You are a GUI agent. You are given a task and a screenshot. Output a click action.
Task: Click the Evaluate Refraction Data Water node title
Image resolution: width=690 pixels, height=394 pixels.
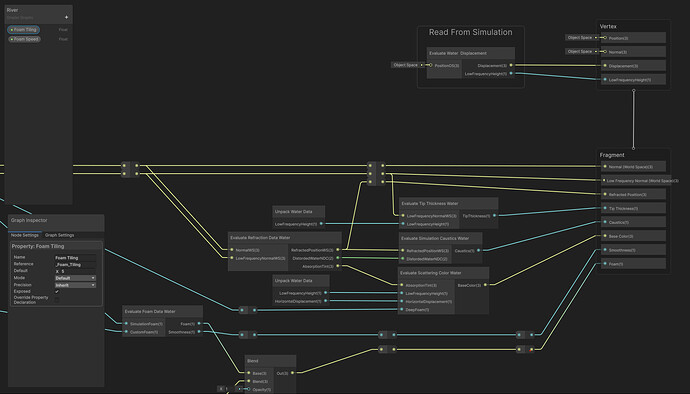click(x=260, y=238)
